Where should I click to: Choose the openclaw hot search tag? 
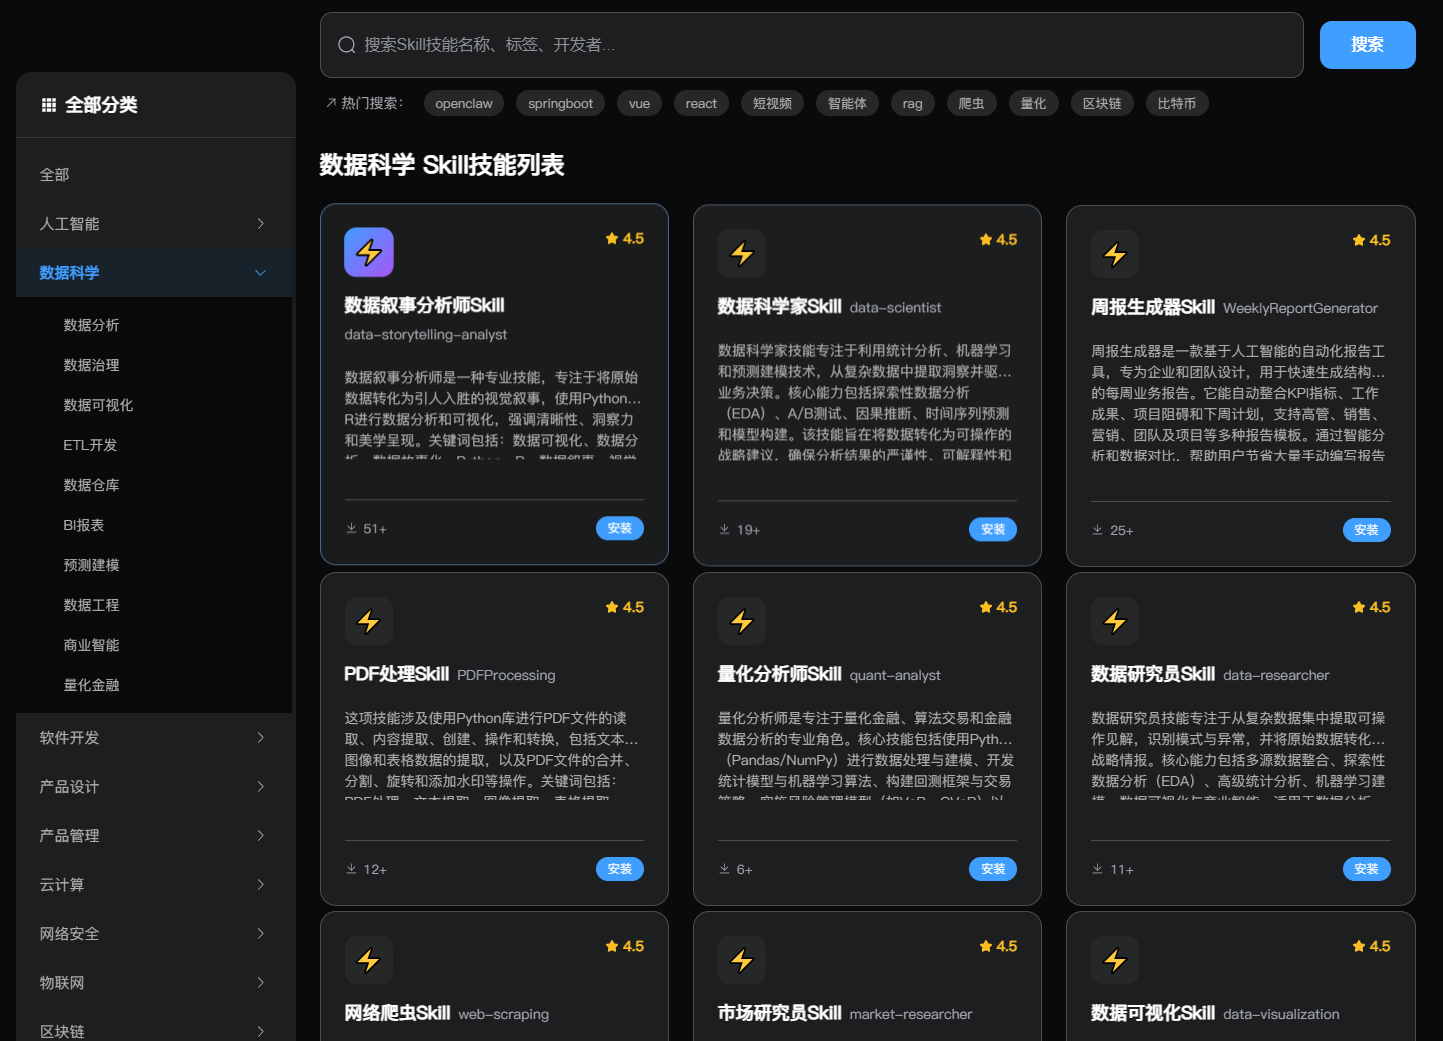click(x=464, y=104)
